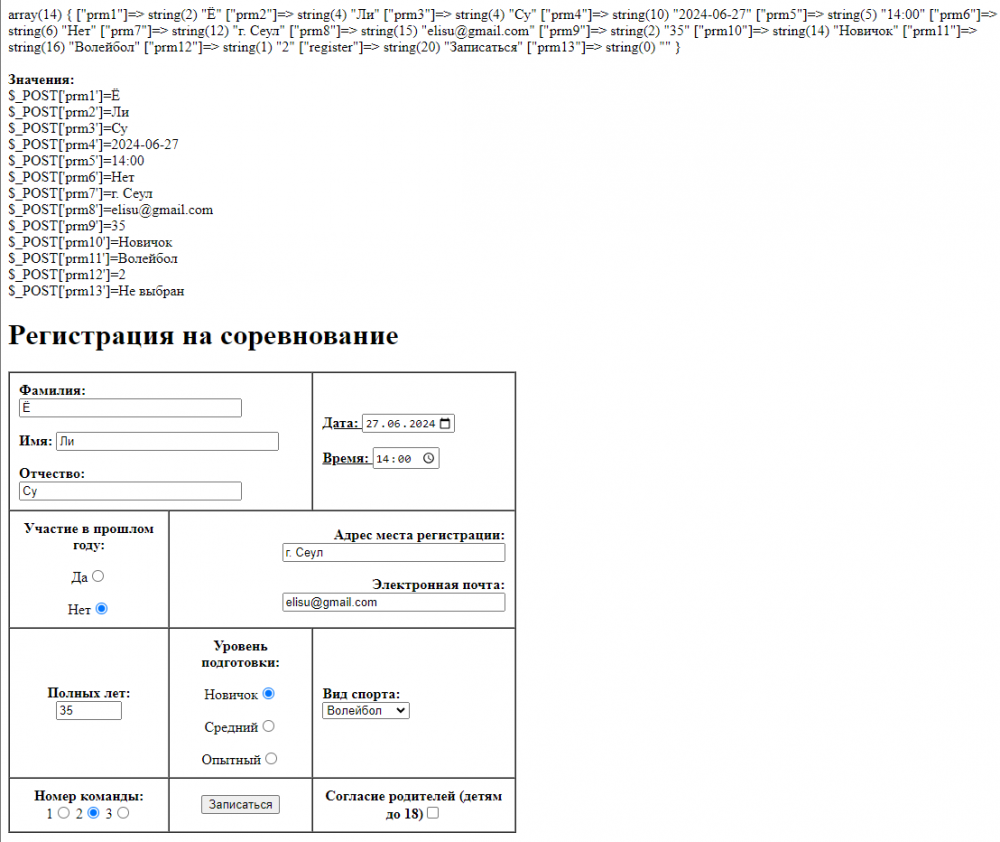Click the Адрес места регистрации field
The height and width of the screenshot is (842, 1000).
(x=393, y=552)
